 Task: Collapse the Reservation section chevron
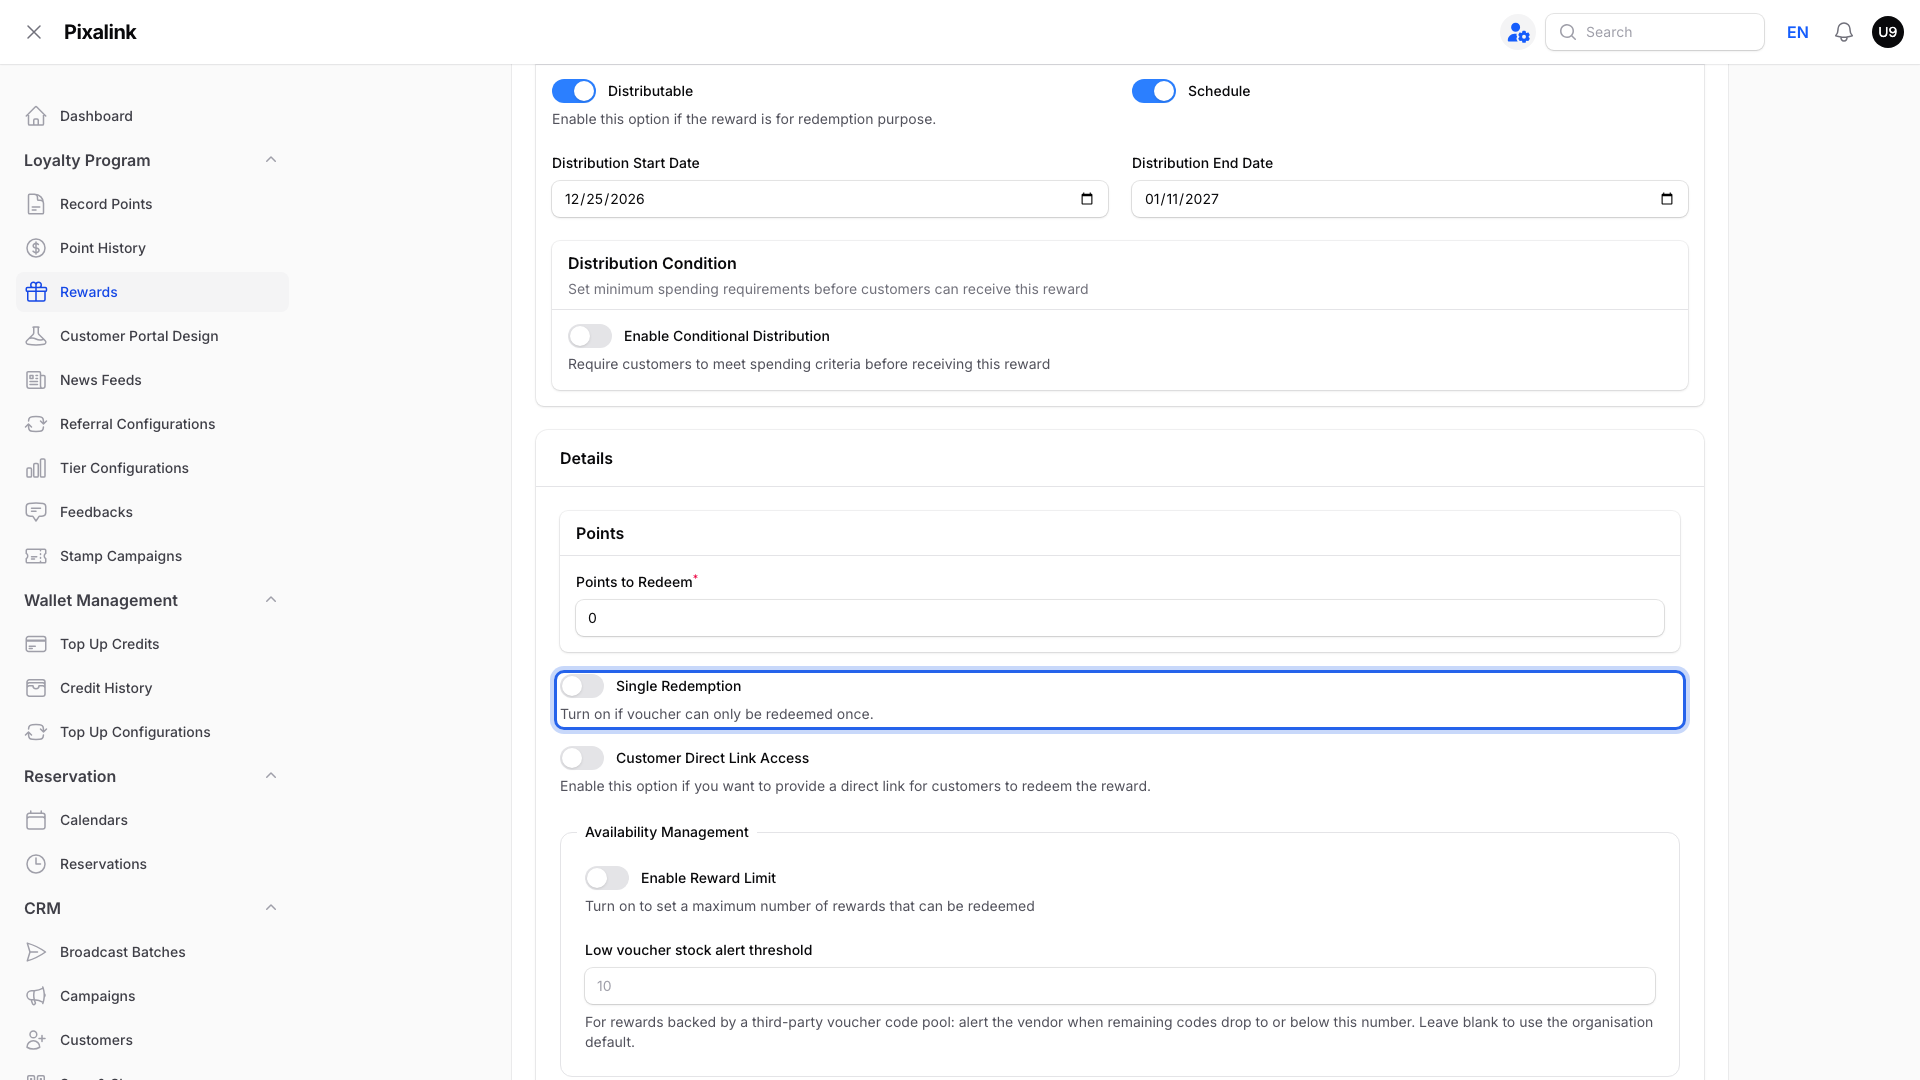pyautogui.click(x=271, y=776)
